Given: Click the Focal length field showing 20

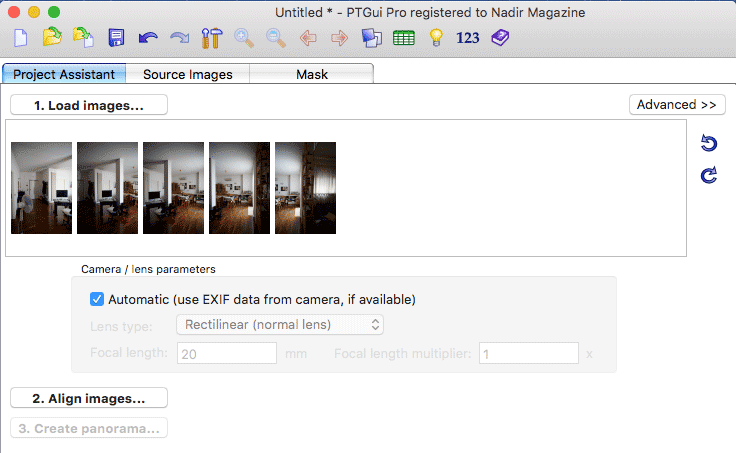Looking at the screenshot, I should click(x=227, y=353).
